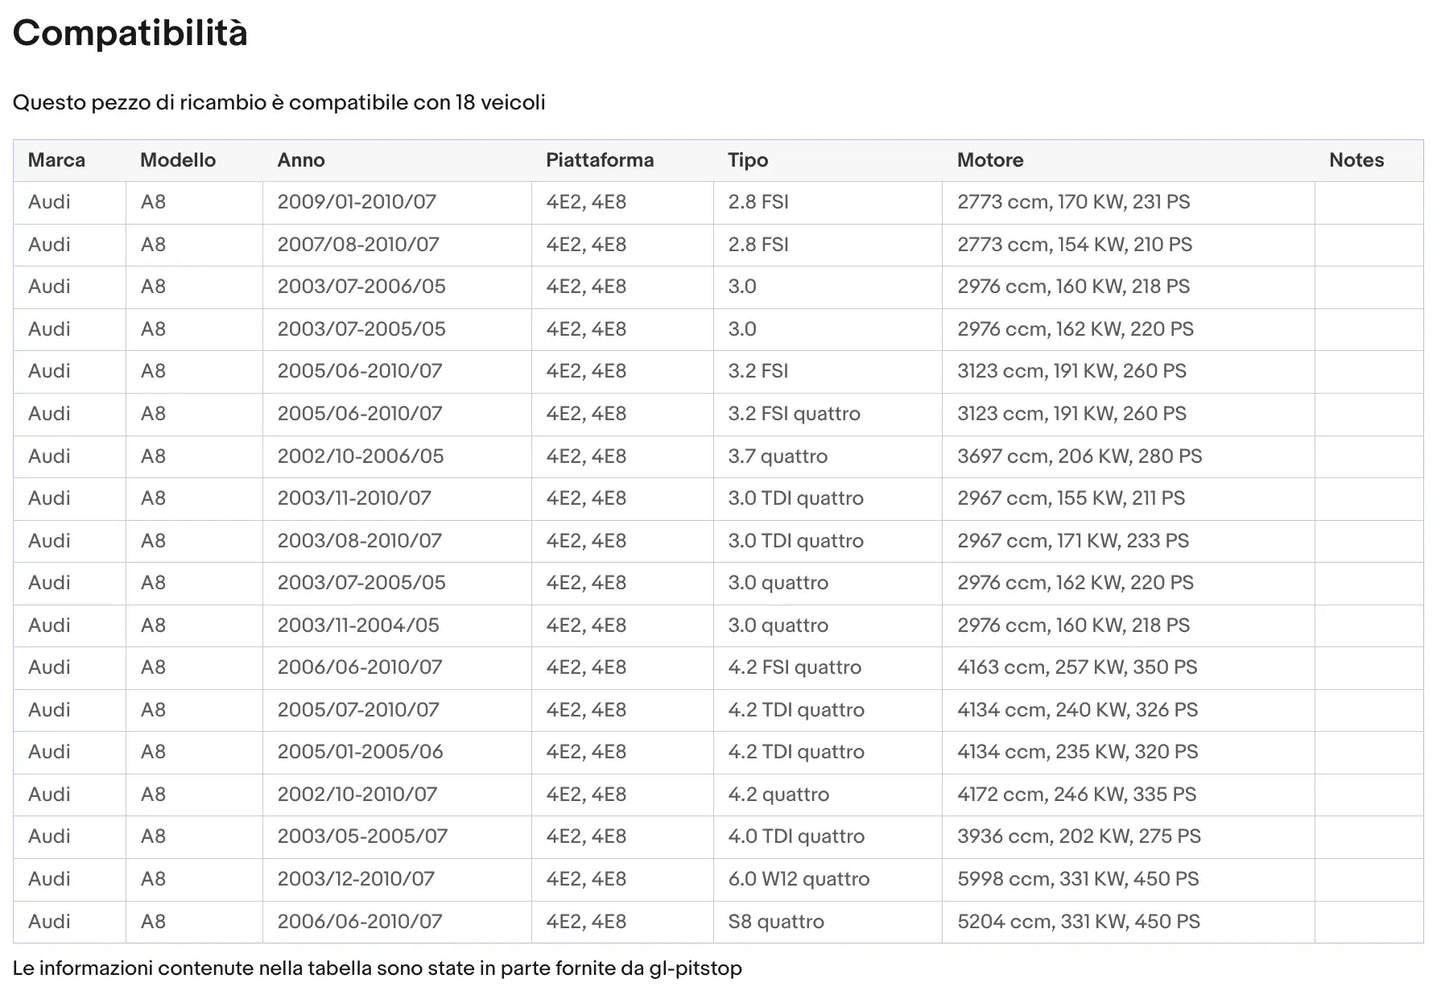Select the '2773 ccm, 154 KW, 210 PS' cell
The width and height of the screenshot is (1445, 991).
(x=1075, y=244)
